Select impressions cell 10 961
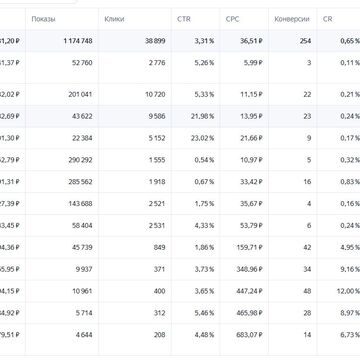The width and height of the screenshot is (360, 360). pyautogui.click(x=82, y=291)
